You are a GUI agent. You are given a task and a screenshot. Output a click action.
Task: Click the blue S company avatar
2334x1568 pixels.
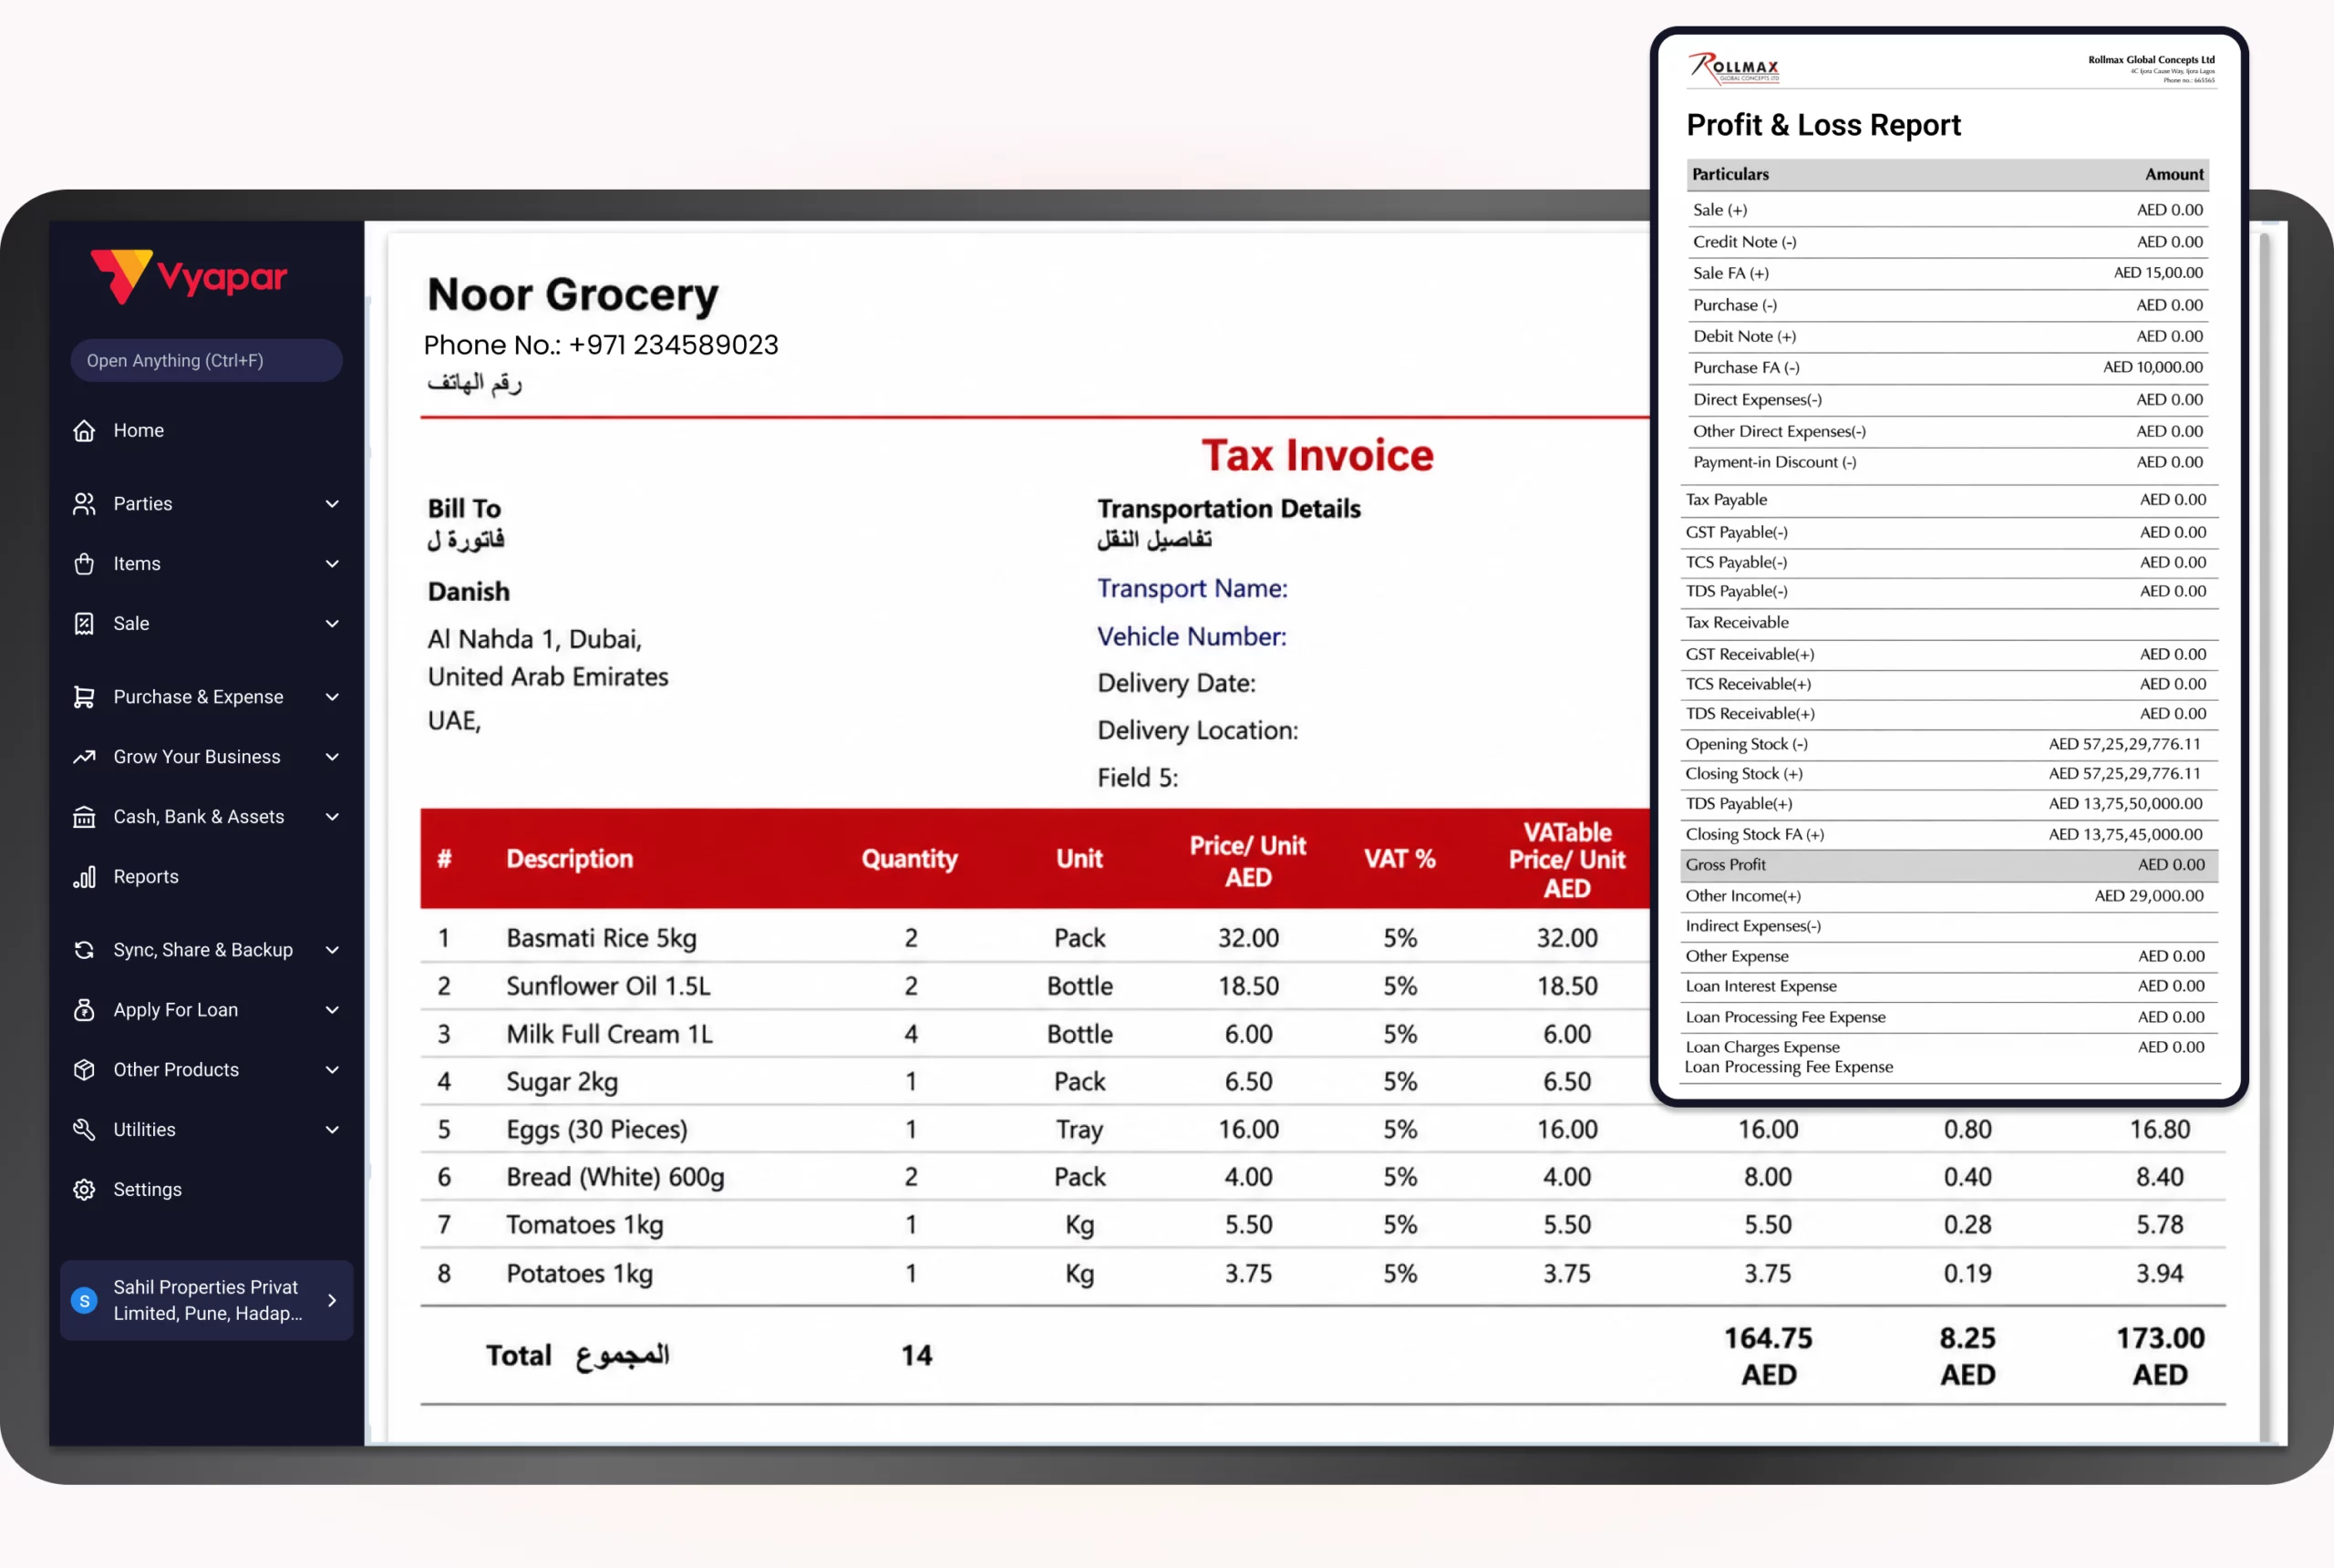tap(84, 1300)
